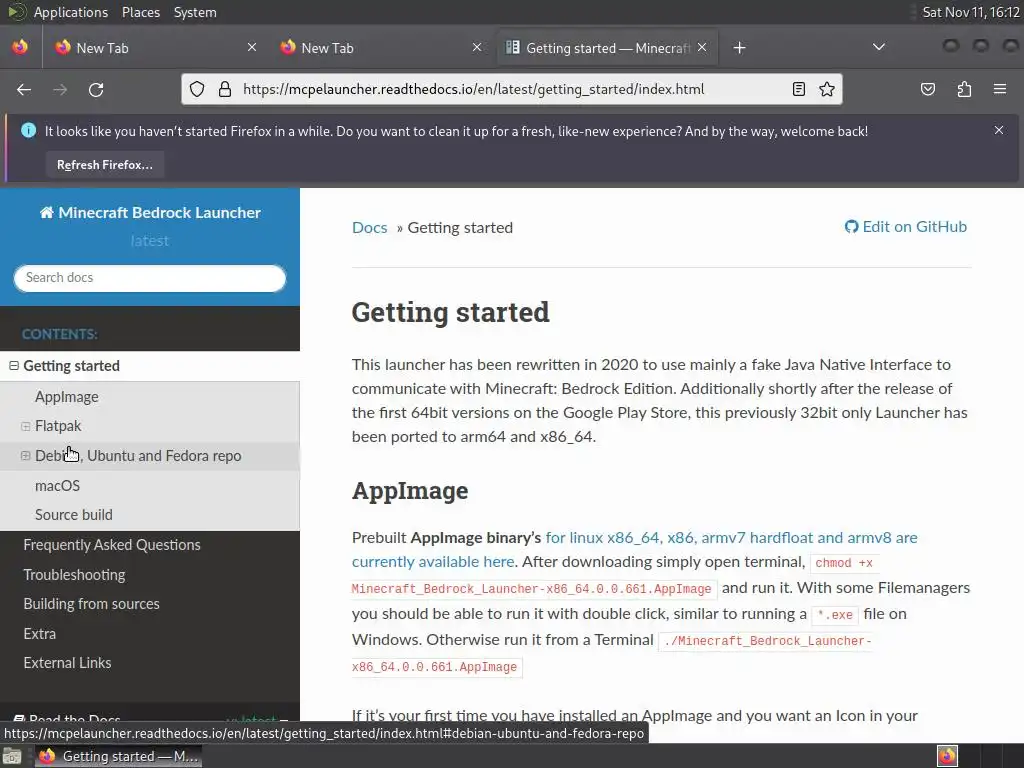Click the AppImage section heading

click(410, 490)
